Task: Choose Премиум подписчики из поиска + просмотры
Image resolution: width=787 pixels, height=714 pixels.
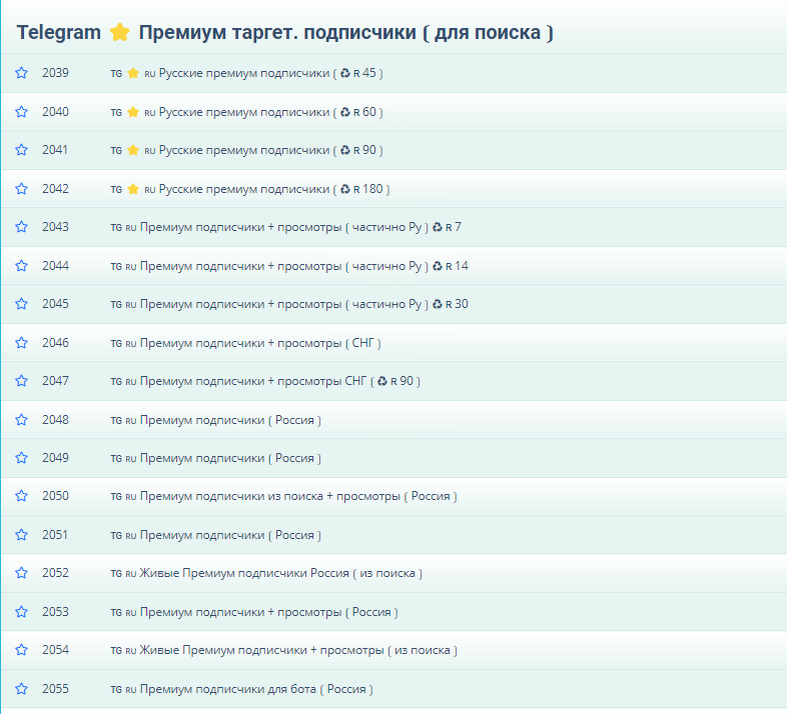Action: (284, 496)
